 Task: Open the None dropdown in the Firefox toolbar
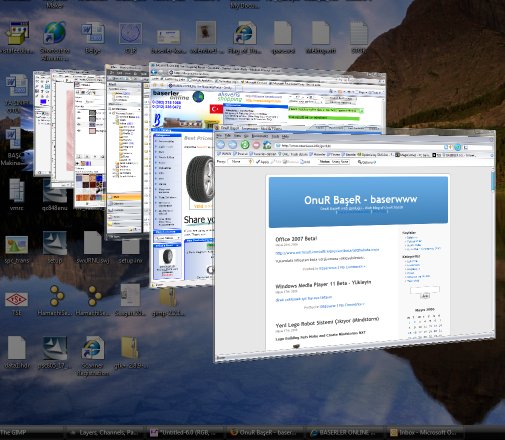click(x=241, y=162)
